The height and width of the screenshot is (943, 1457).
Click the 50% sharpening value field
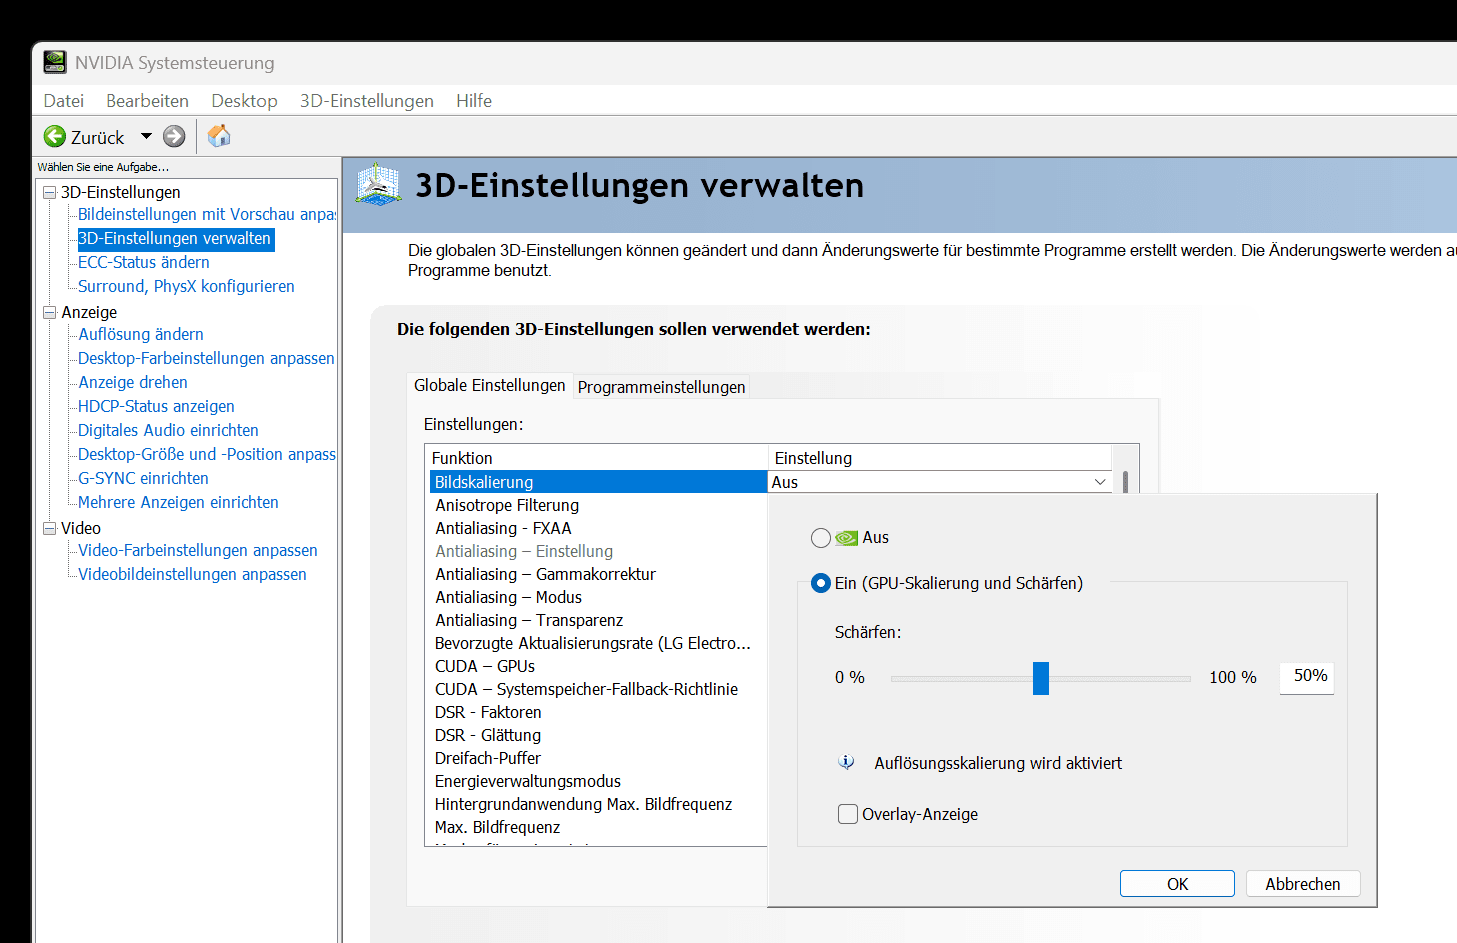point(1307,677)
